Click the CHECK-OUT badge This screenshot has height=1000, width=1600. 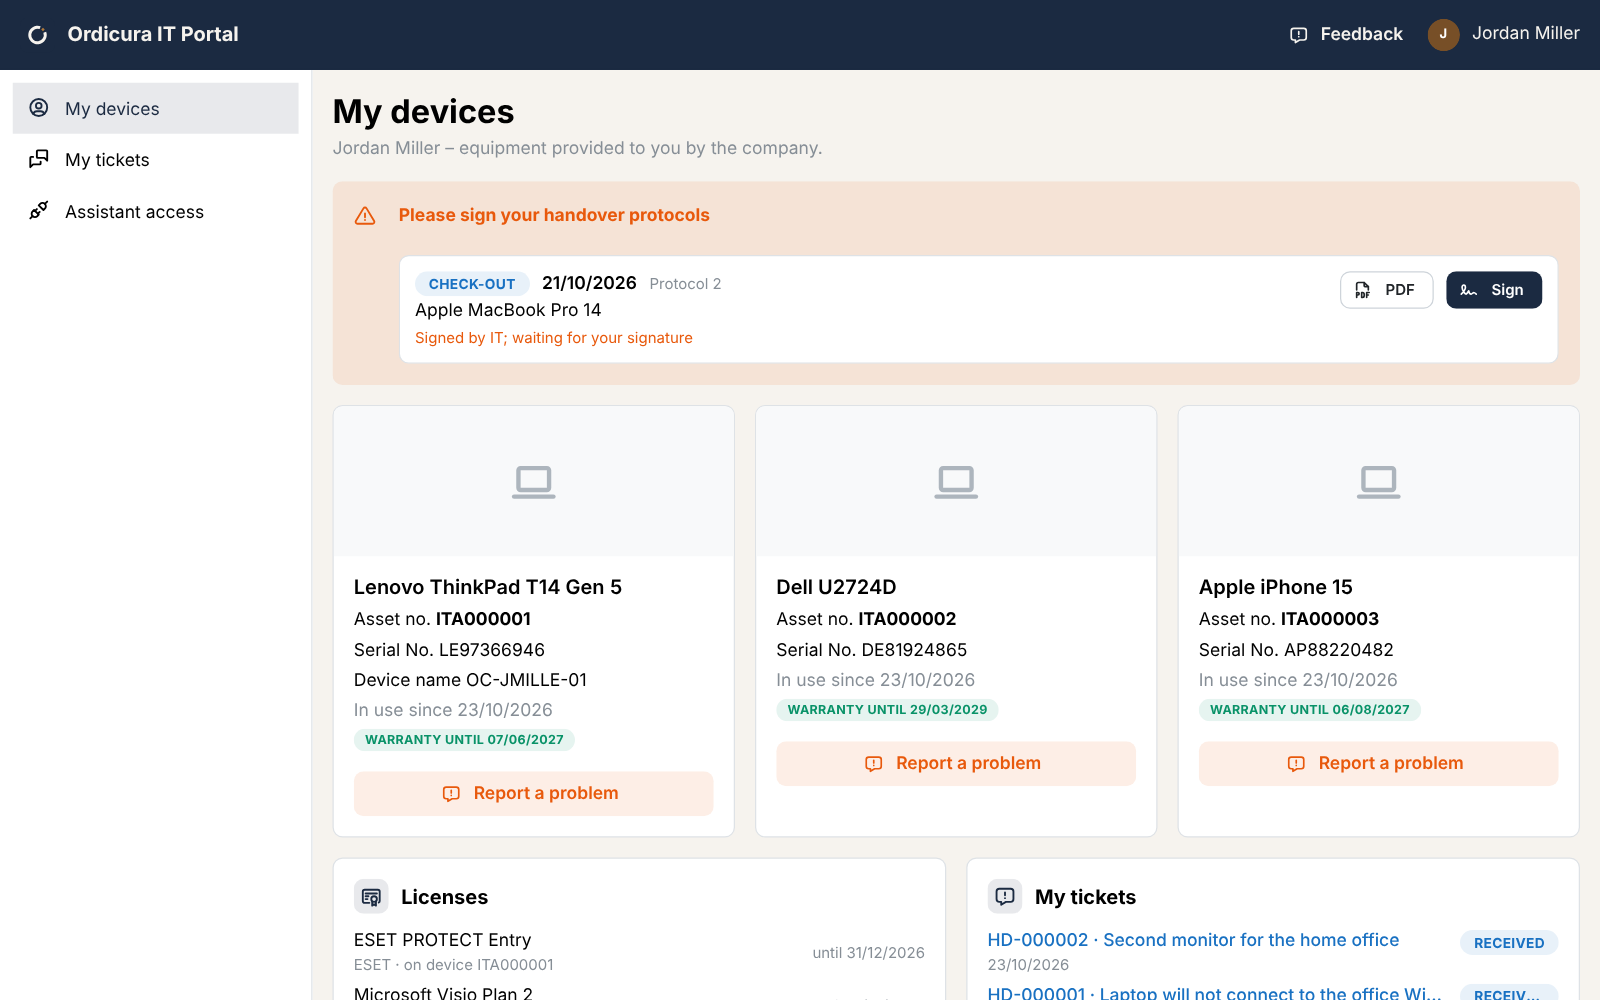tap(472, 284)
